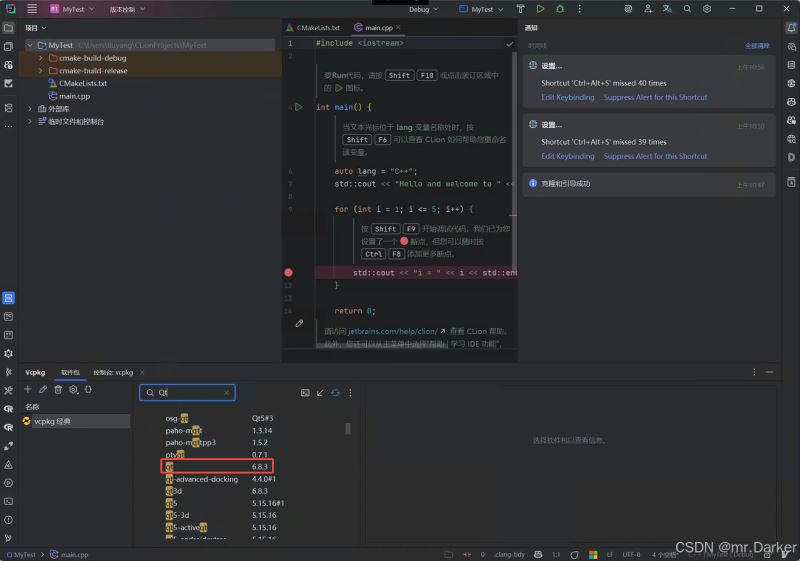This screenshot has width=800, height=561.
Task: Open the MyTest run configuration dropdown
Action: 481,9
